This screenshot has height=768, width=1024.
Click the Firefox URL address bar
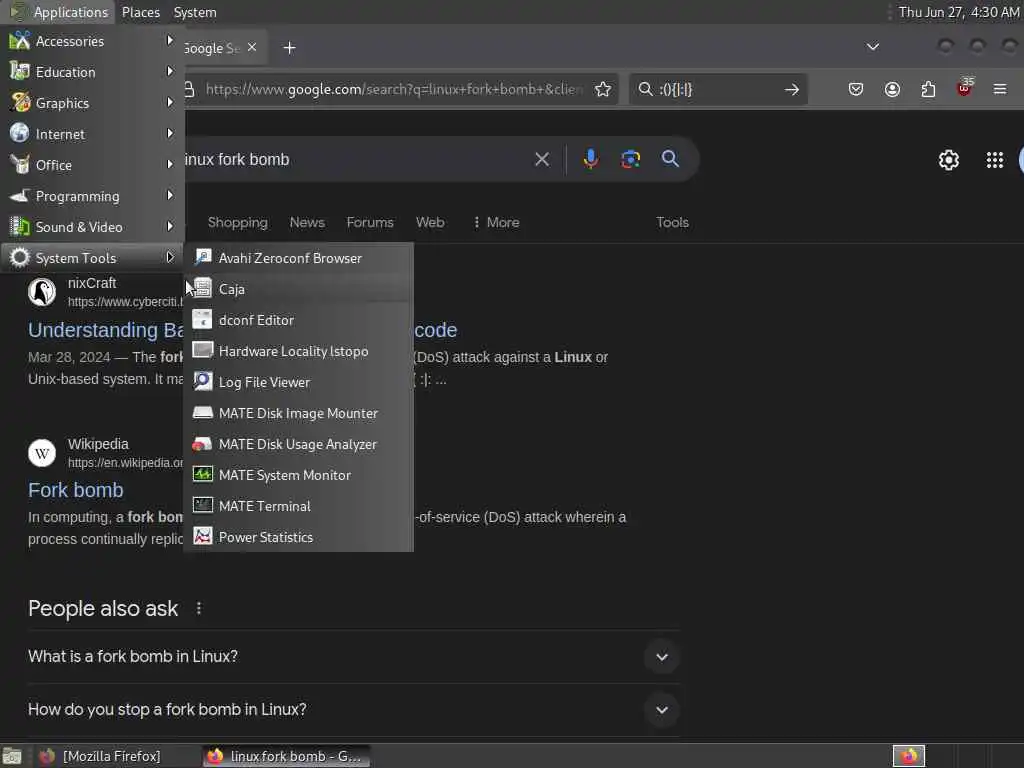392,89
